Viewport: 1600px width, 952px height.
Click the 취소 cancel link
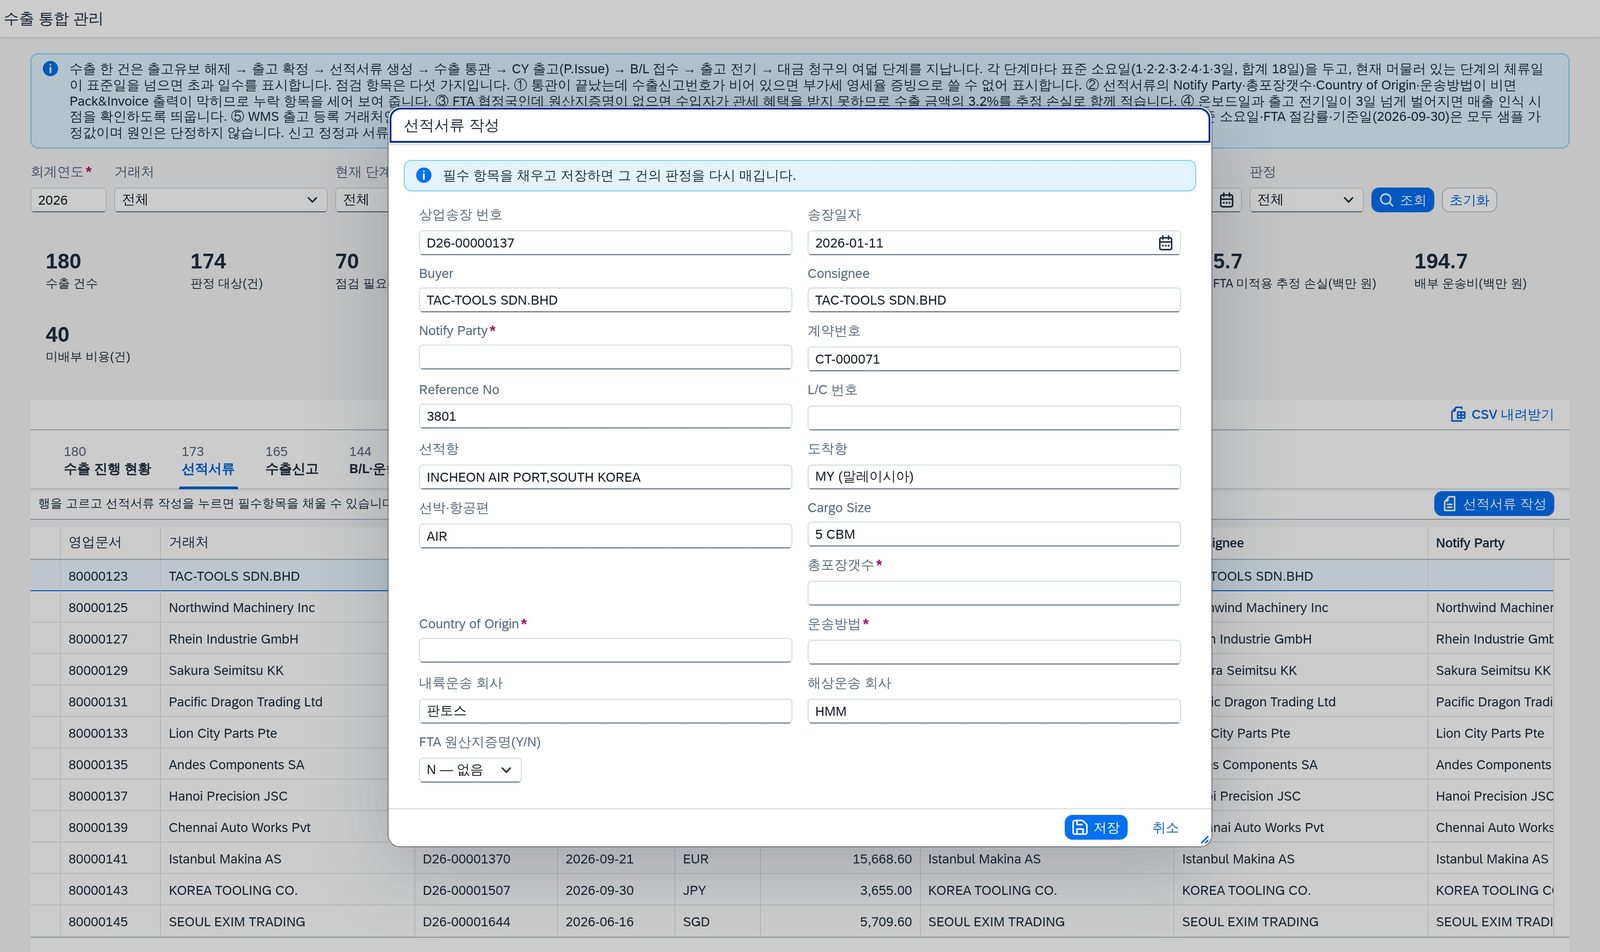[x=1165, y=827]
